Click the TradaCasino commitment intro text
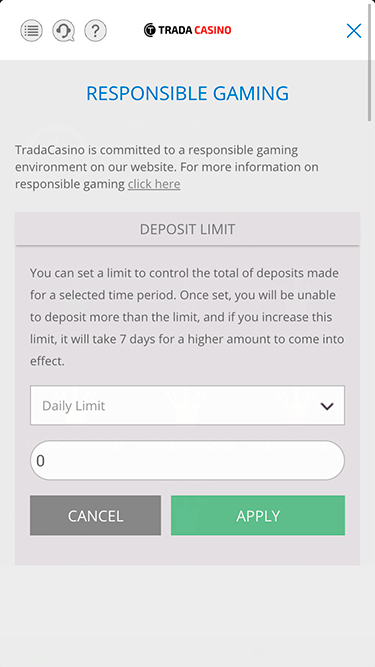The width and height of the screenshot is (375, 667). (167, 167)
